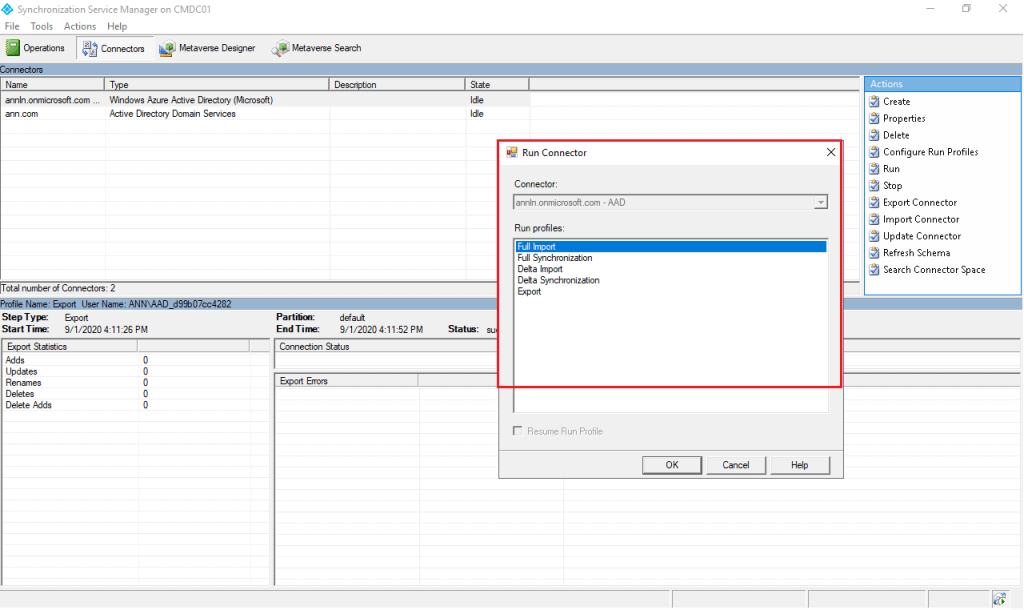Screen dimensions: 1024x610
Task: Select the annln.onmicrosoft.com connector row
Action: point(265,100)
